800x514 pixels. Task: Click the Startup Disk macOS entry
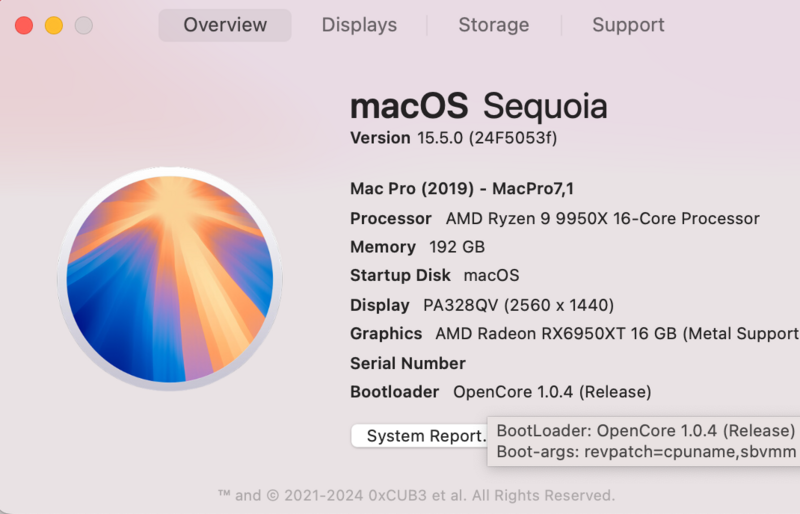point(434,276)
